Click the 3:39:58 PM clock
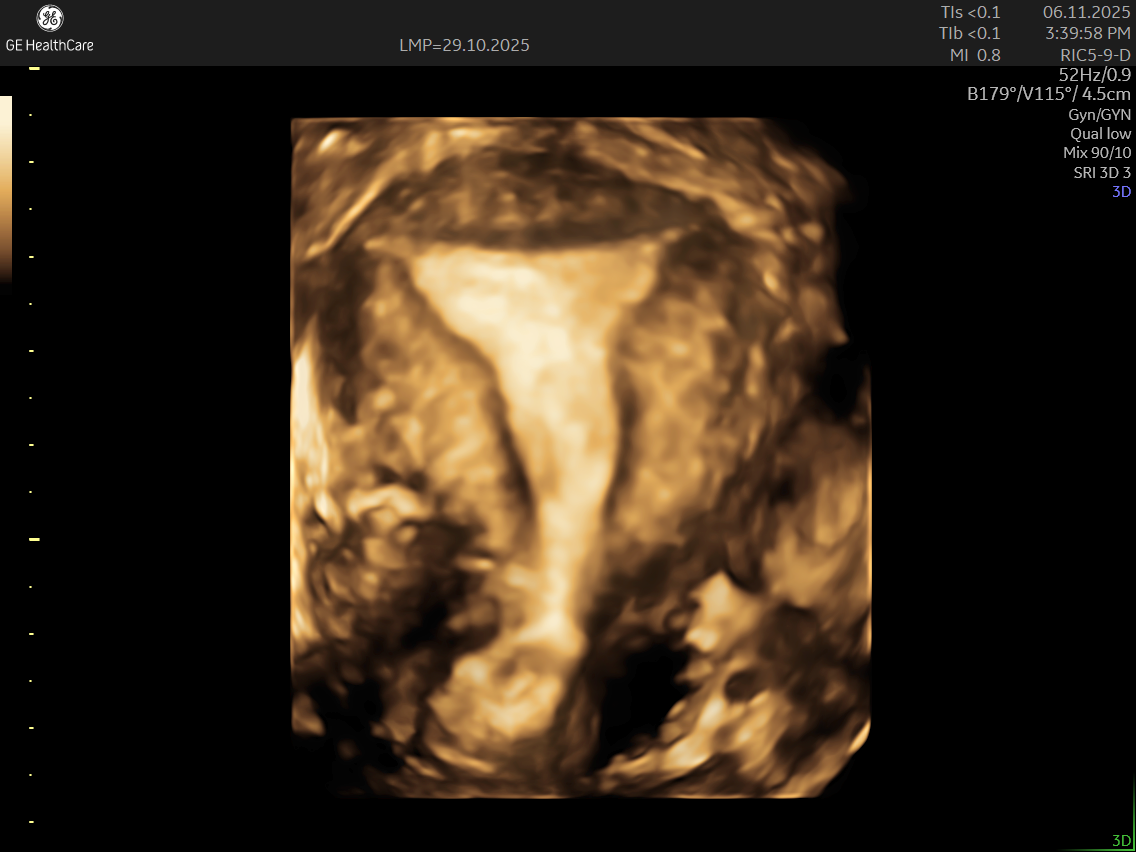 pyautogui.click(x=1088, y=33)
